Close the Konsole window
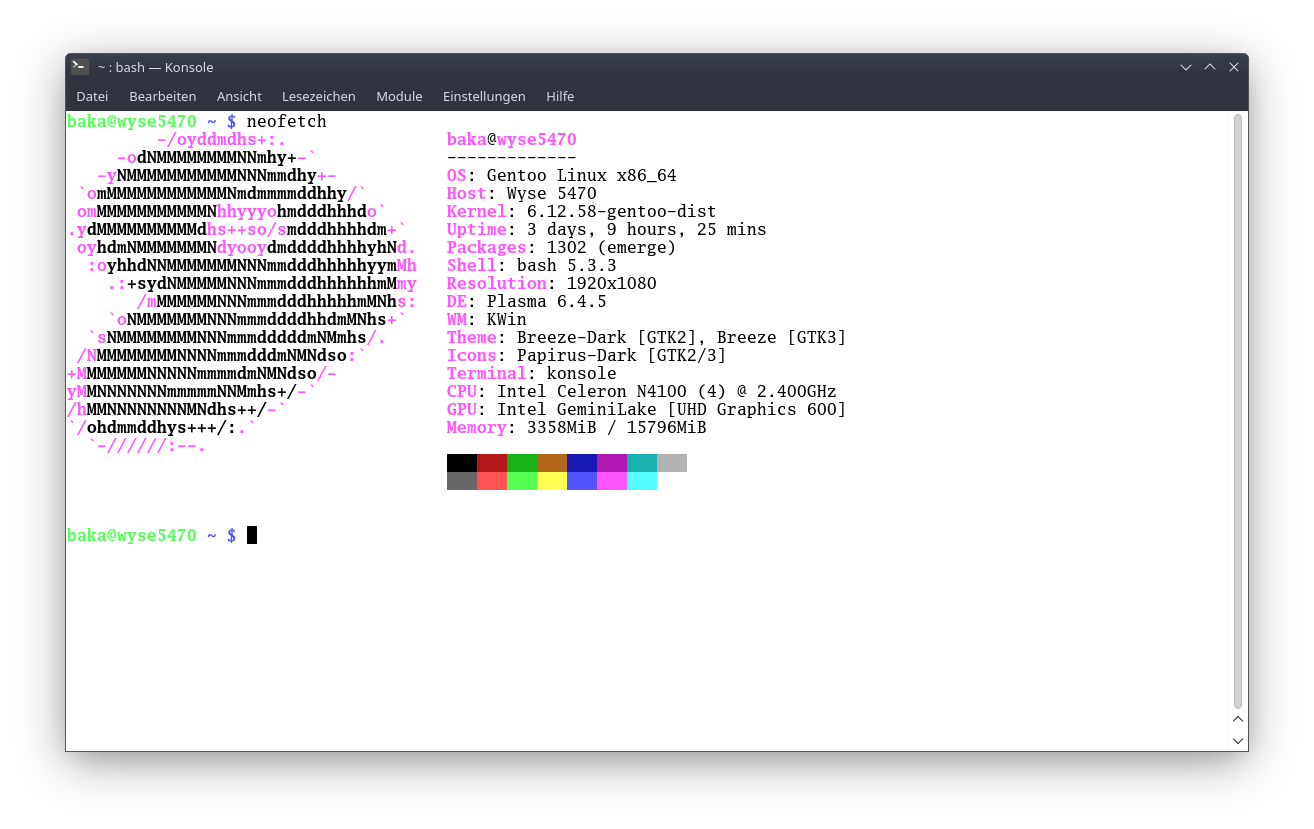The width and height of the screenshot is (1314, 829). coord(1234,67)
